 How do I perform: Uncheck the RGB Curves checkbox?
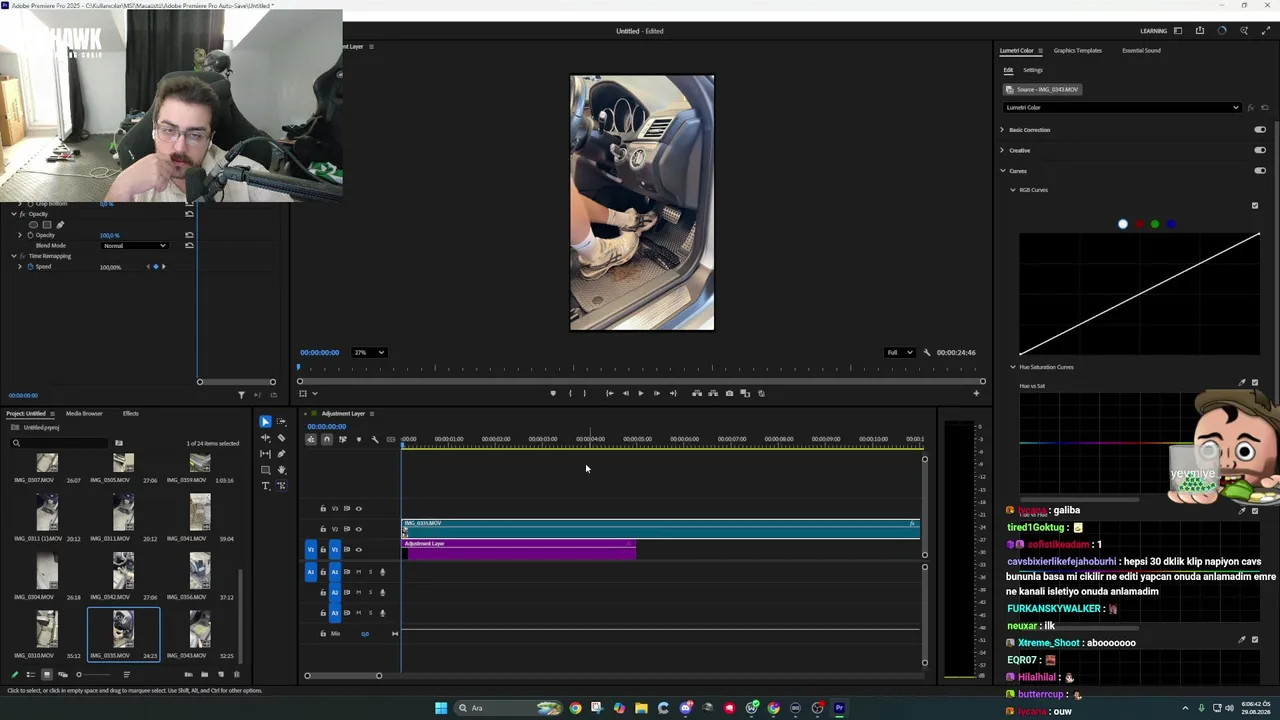pyautogui.click(x=1255, y=206)
